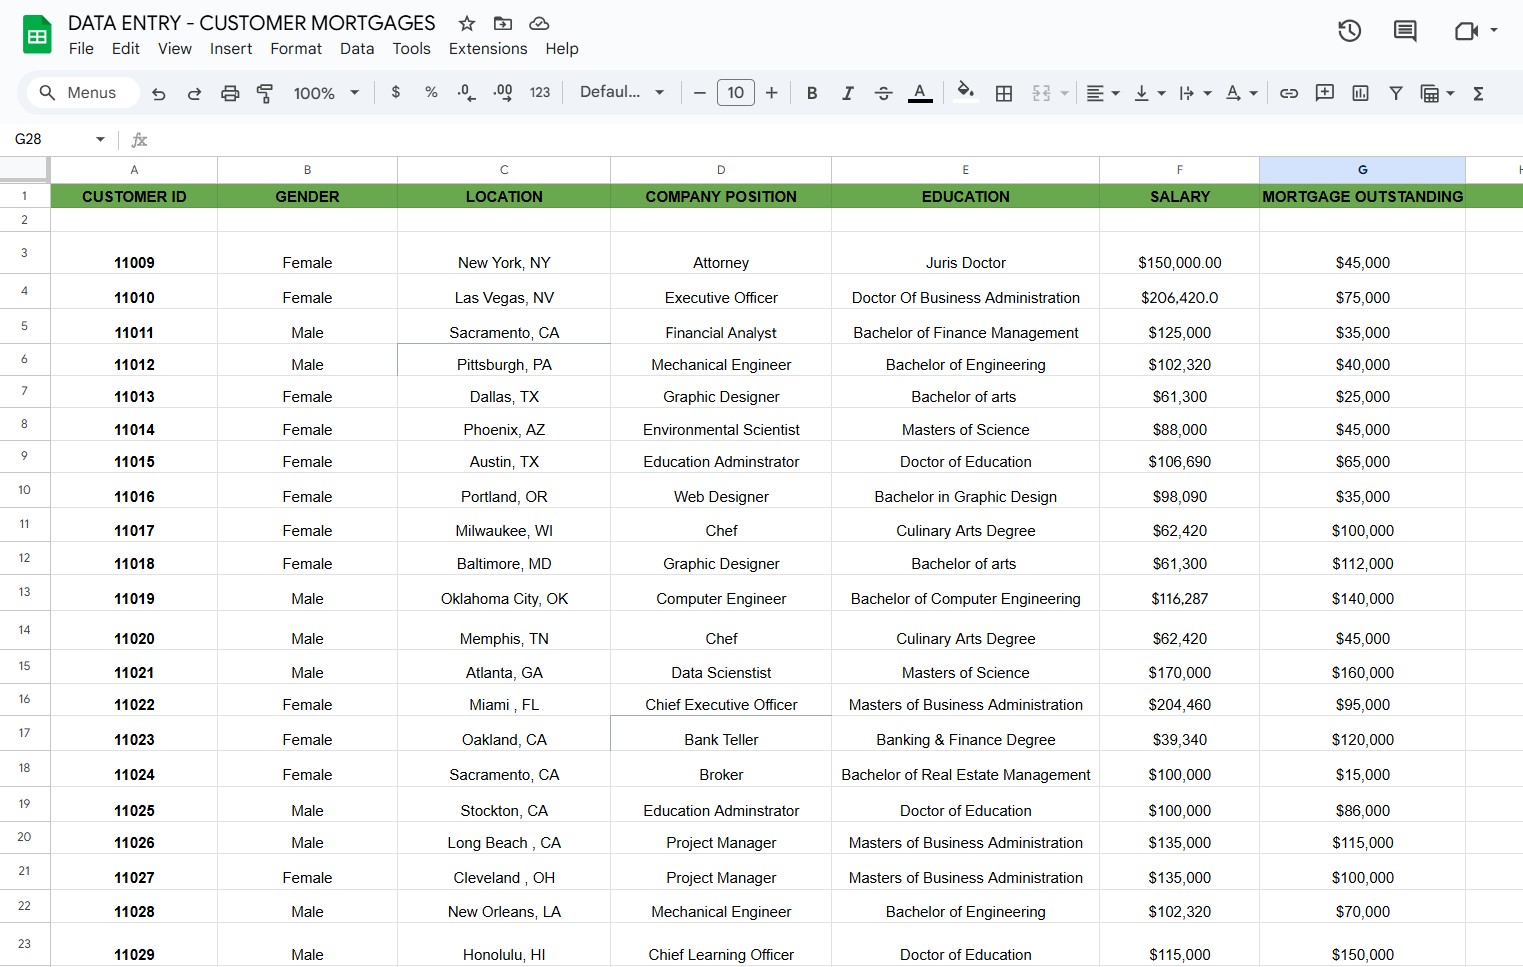
Task: Open the functions sigma icon
Action: tap(1478, 93)
